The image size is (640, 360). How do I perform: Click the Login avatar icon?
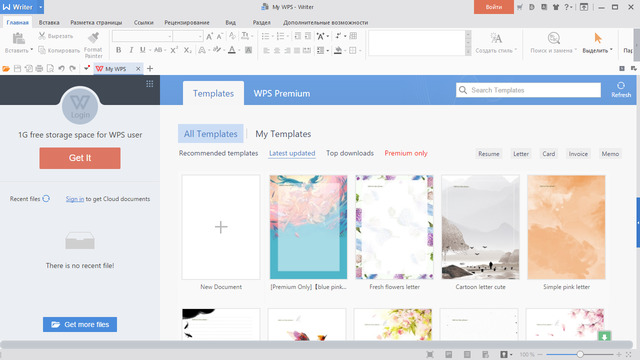[80, 106]
